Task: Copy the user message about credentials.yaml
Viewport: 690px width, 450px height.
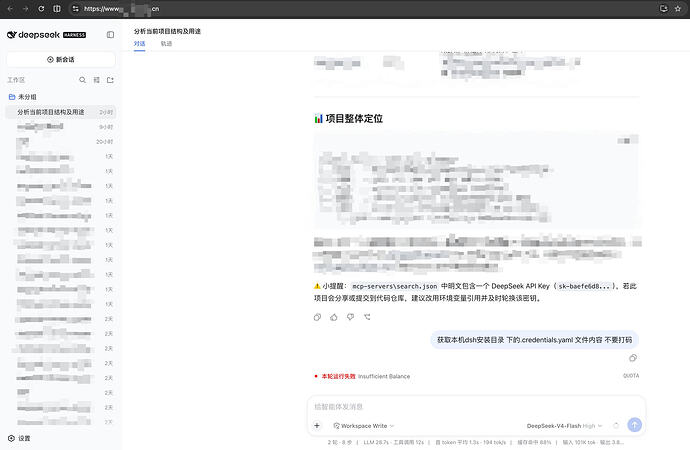Action: pos(633,358)
